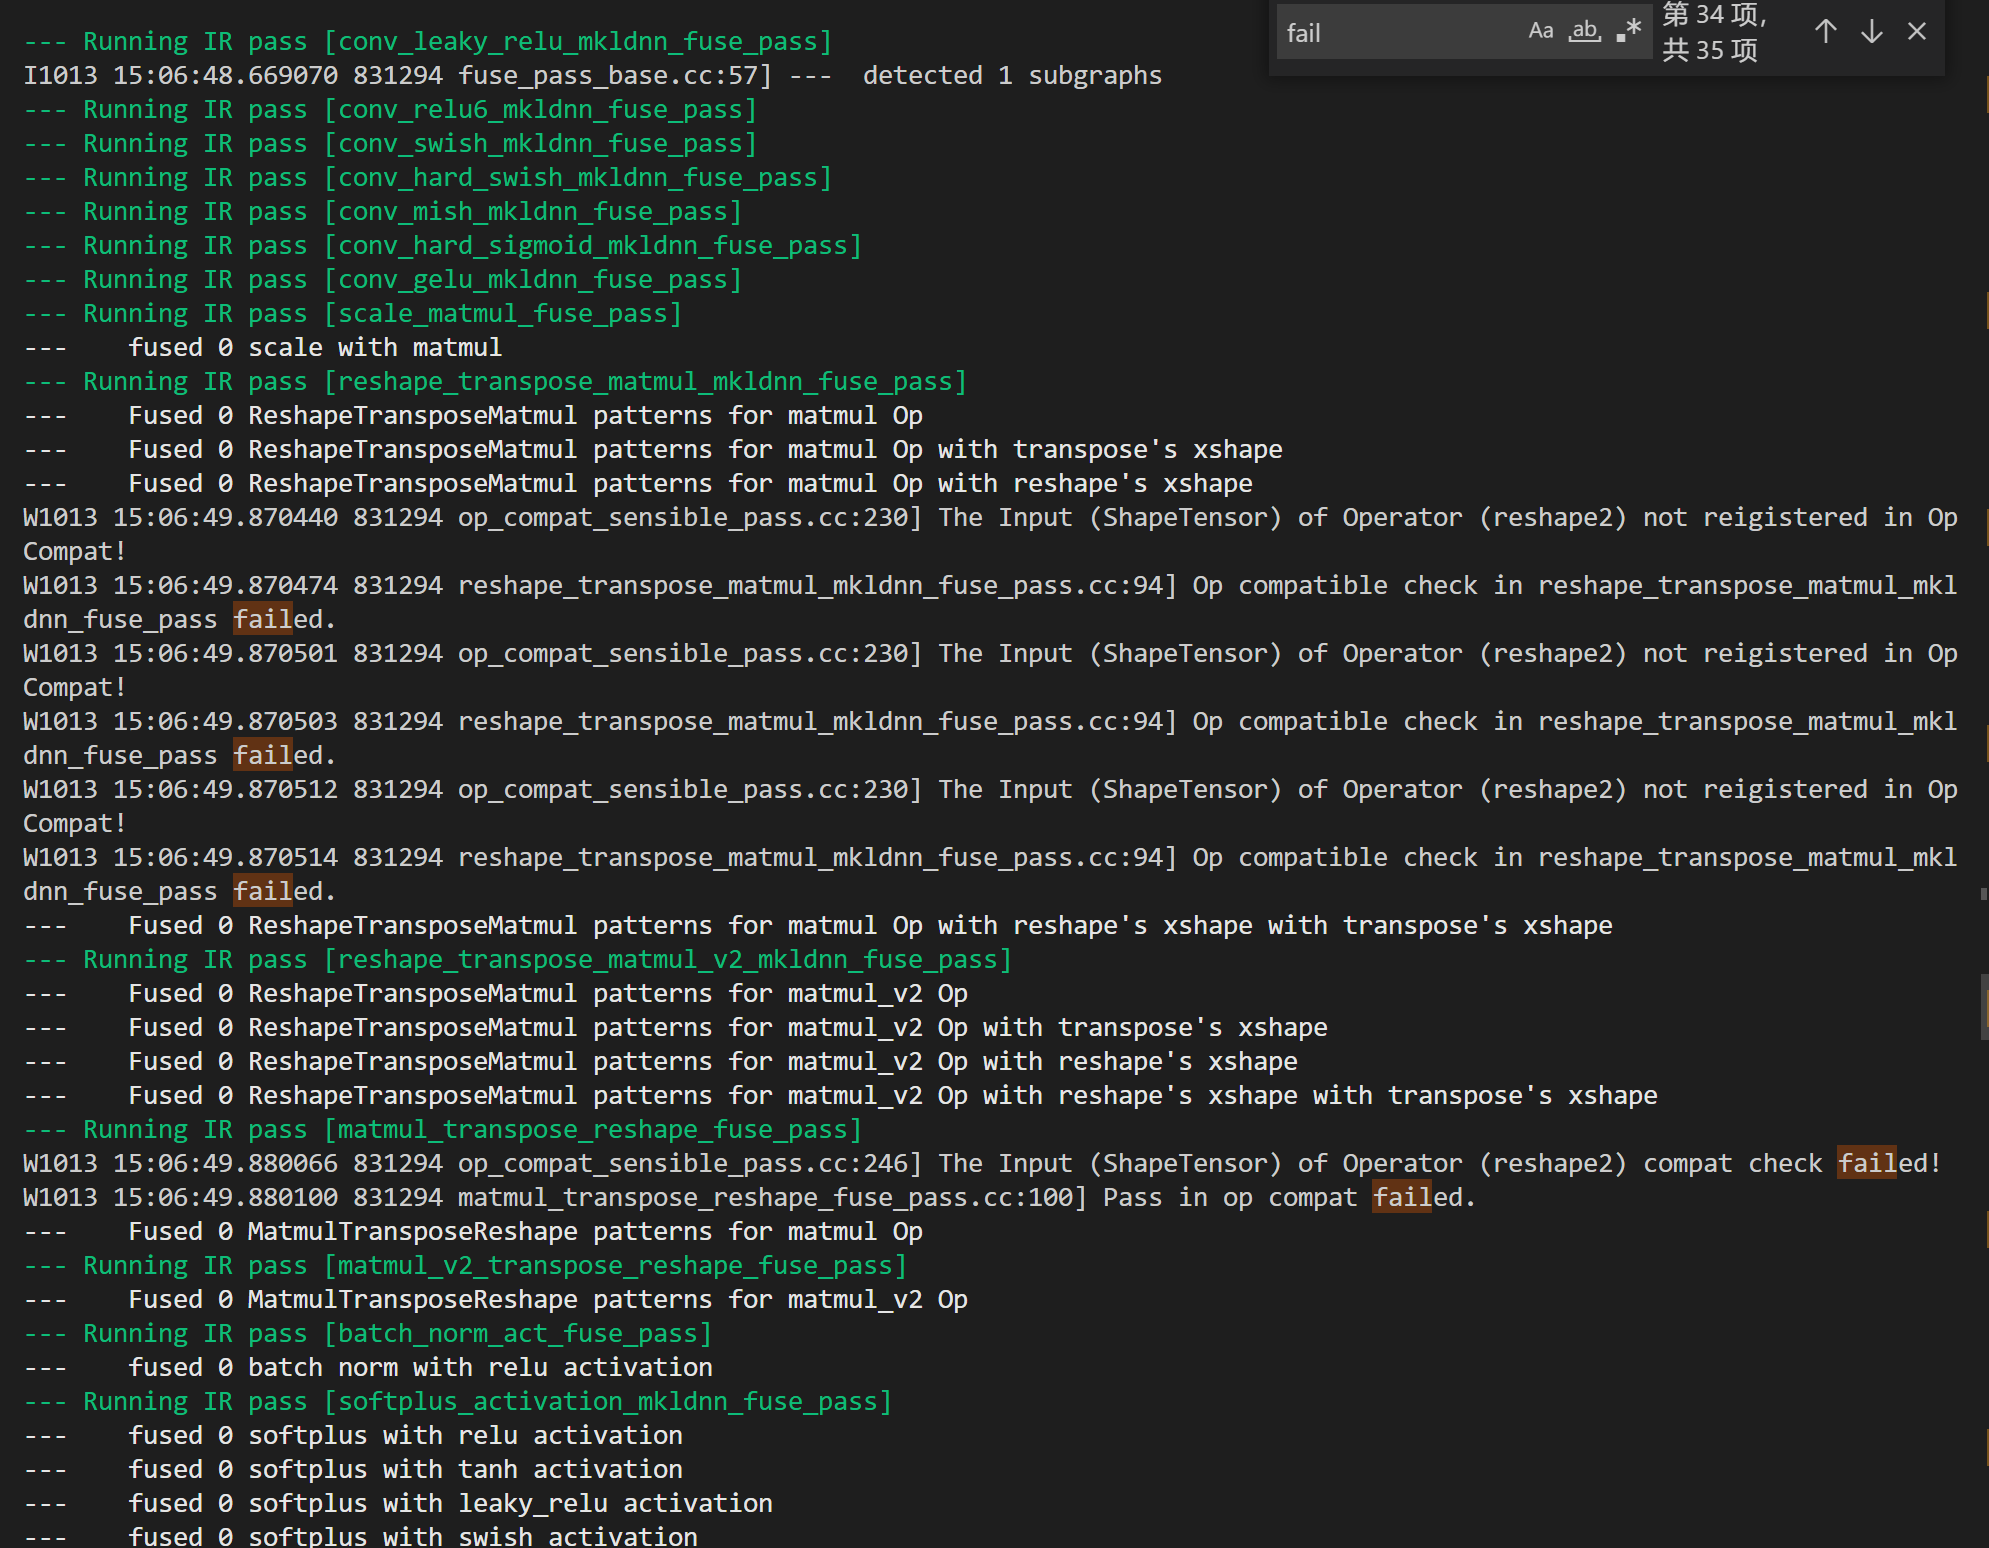Screen dimensions: 1989x1548
Task: Click the scale_matmul_fuse_pass pass name
Action: coord(503,313)
